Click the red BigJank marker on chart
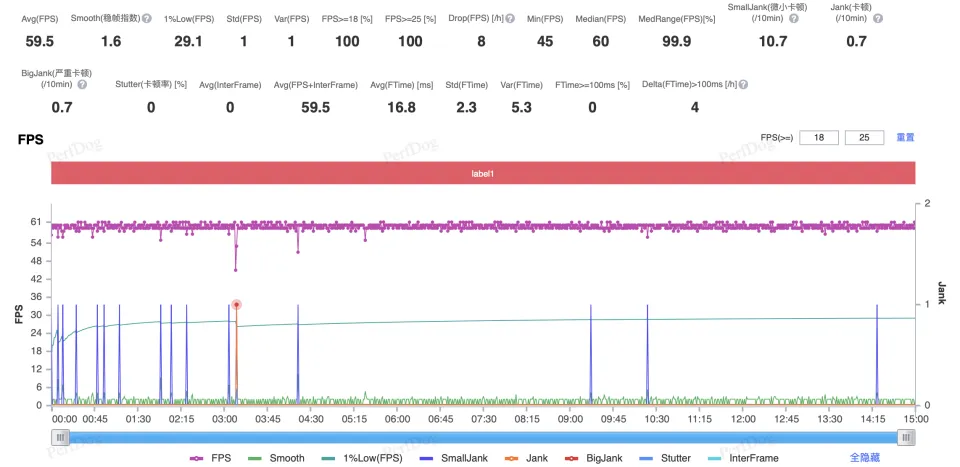Image resolution: width=960 pixels, height=467 pixels. [x=236, y=304]
